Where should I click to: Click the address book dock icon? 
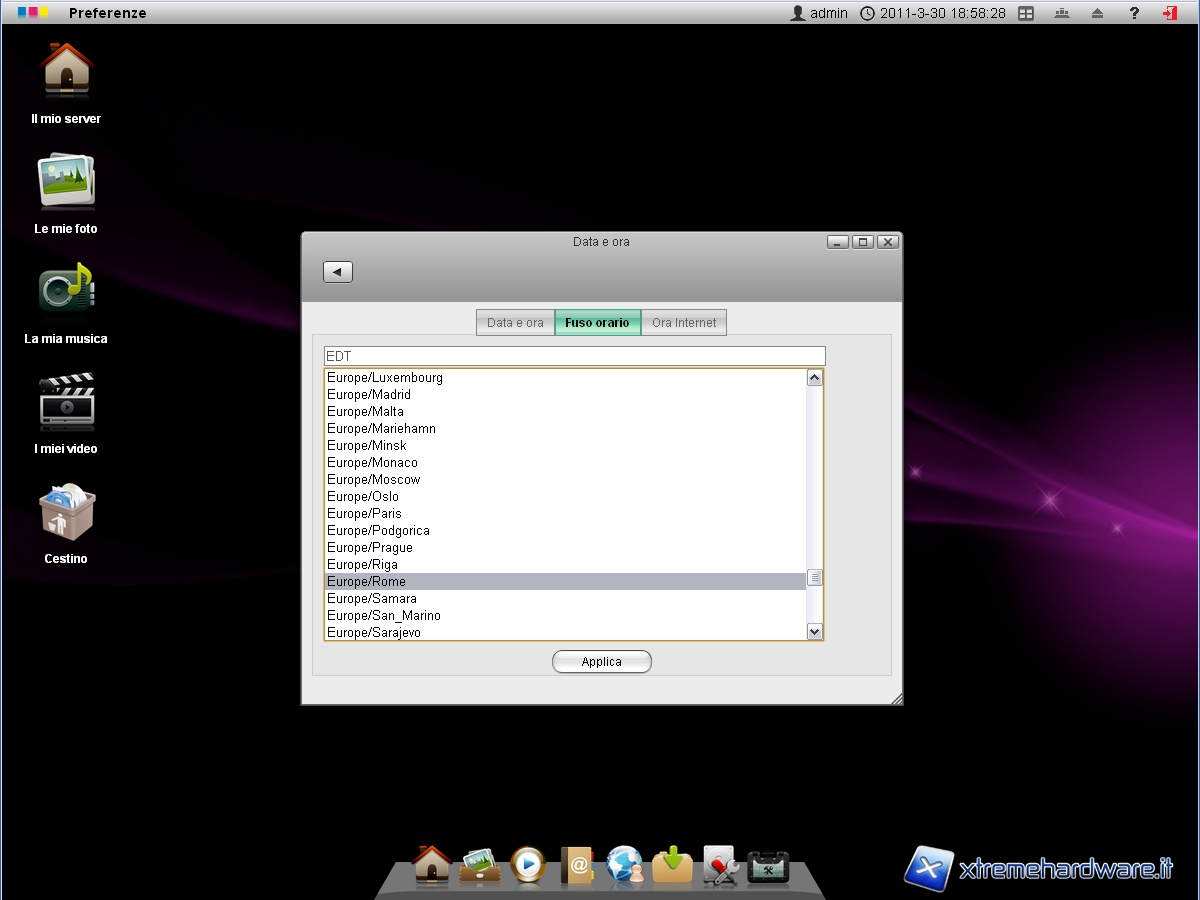pos(577,864)
